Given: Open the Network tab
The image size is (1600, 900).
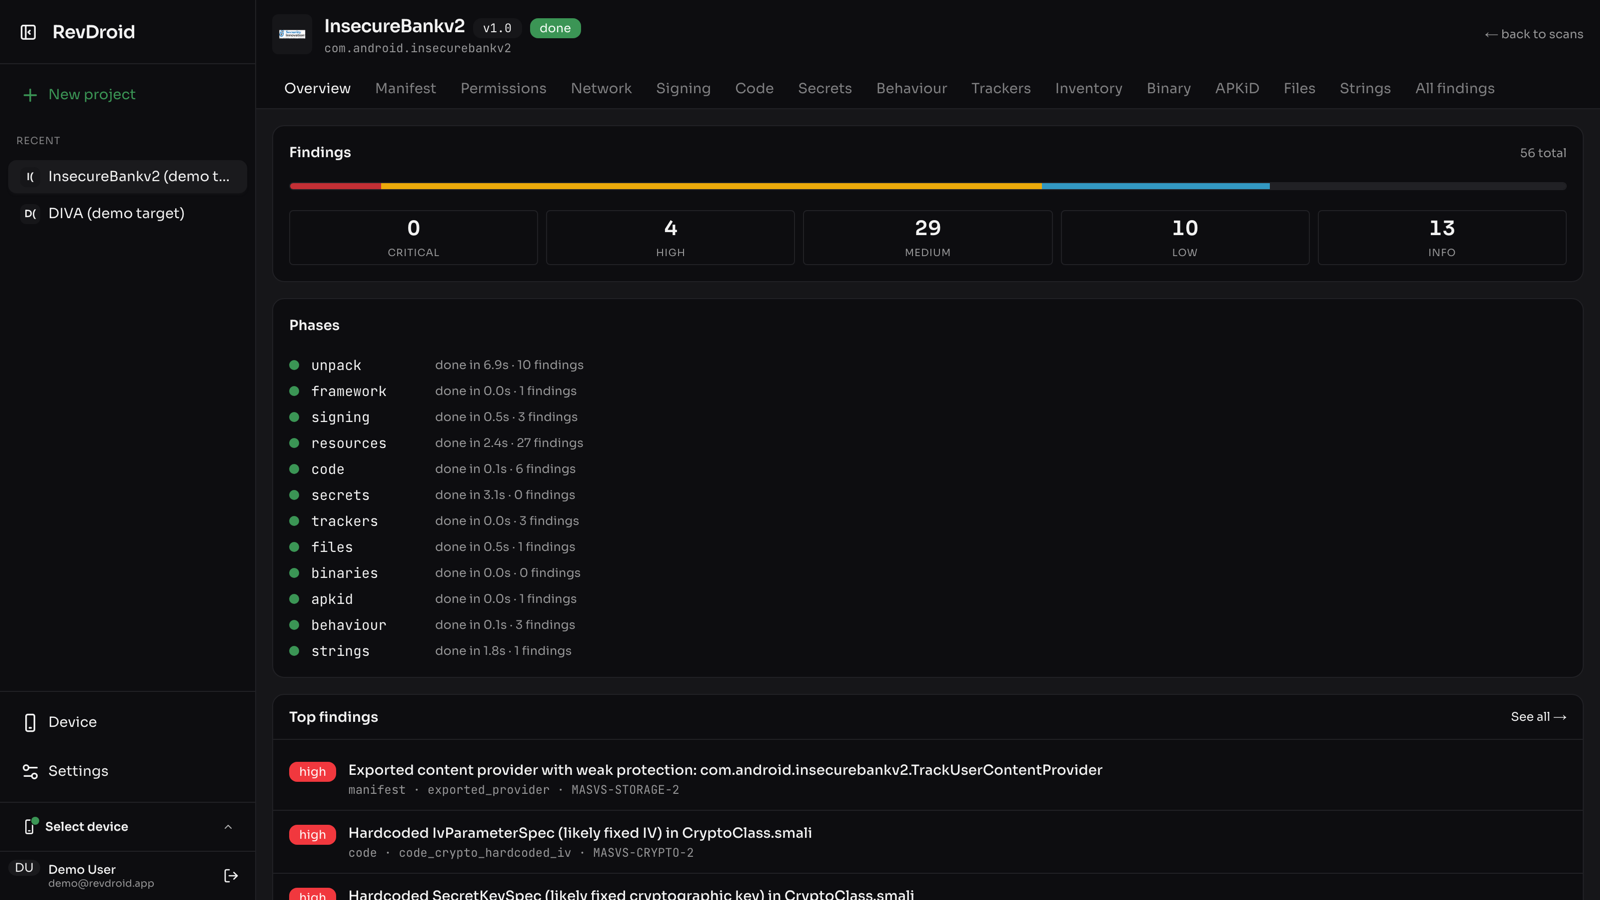Looking at the screenshot, I should pos(601,88).
